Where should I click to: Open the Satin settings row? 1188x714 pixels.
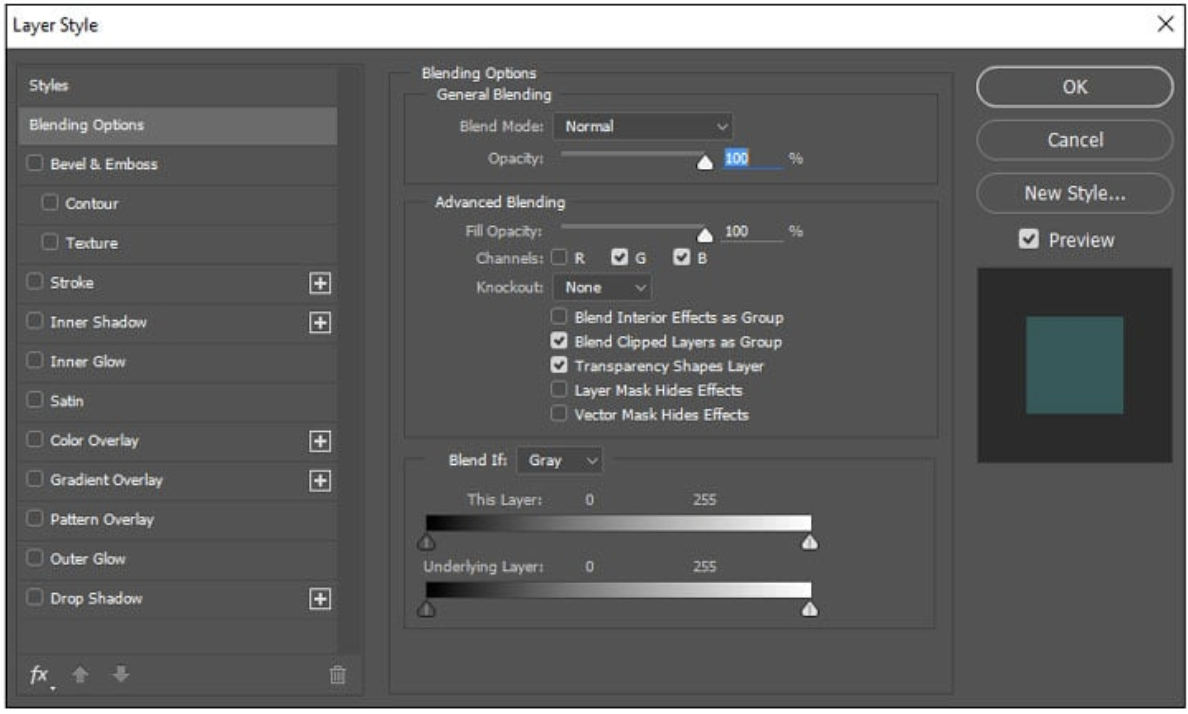[x=177, y=401]
